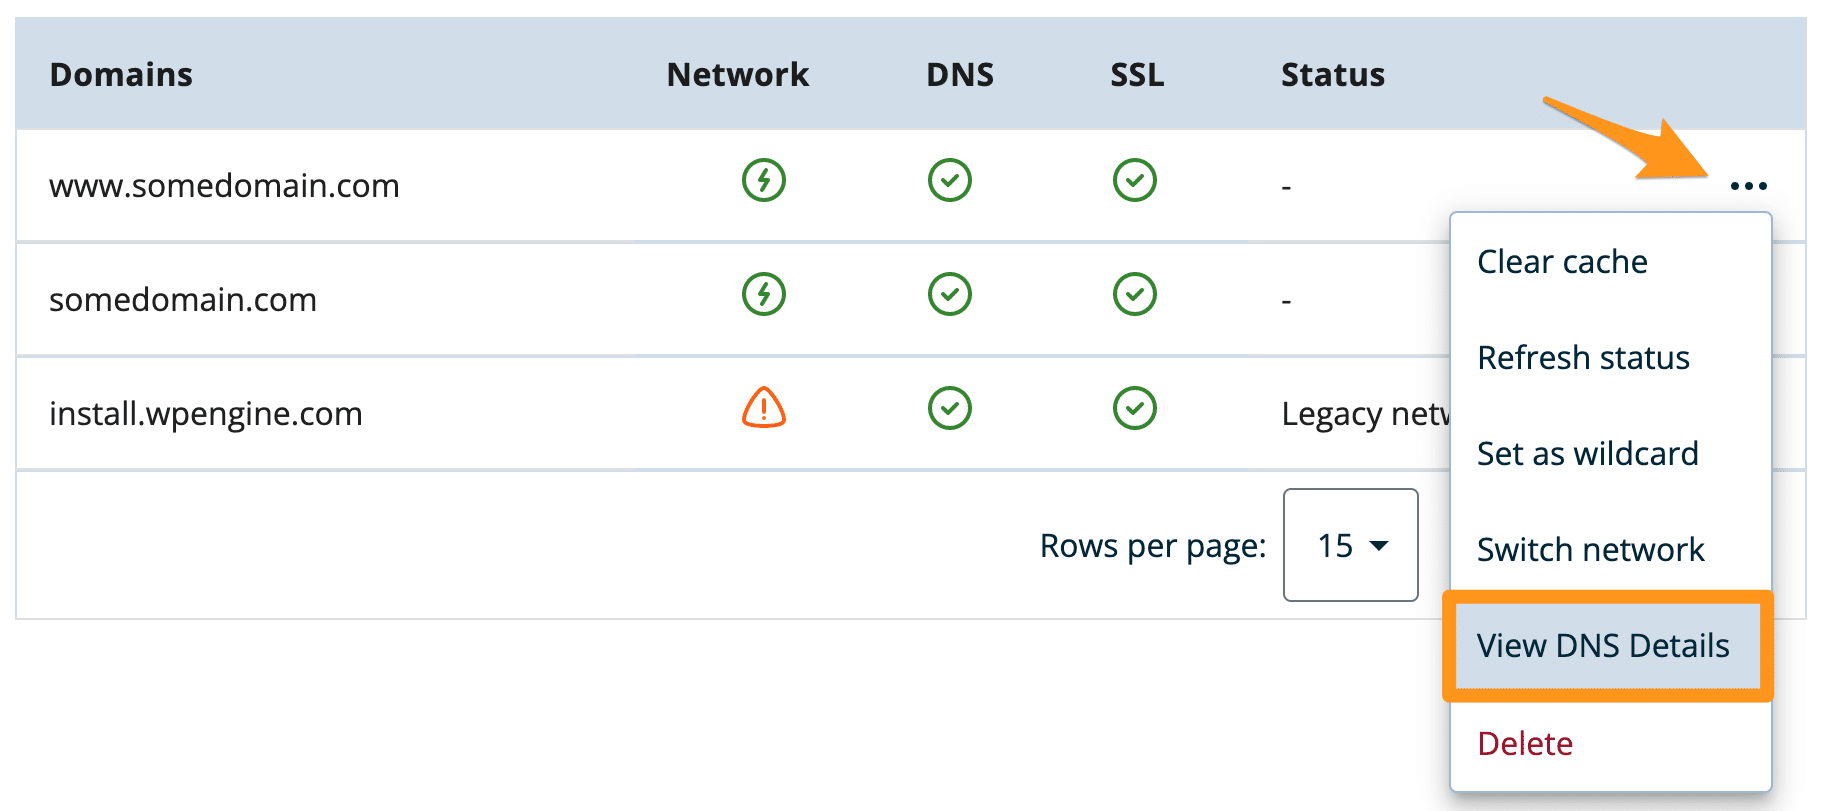This screenshot has width=1830, height=811.
Task: Click SSL check icon for somedomain.com
Action: click(x=1134, y=295)
